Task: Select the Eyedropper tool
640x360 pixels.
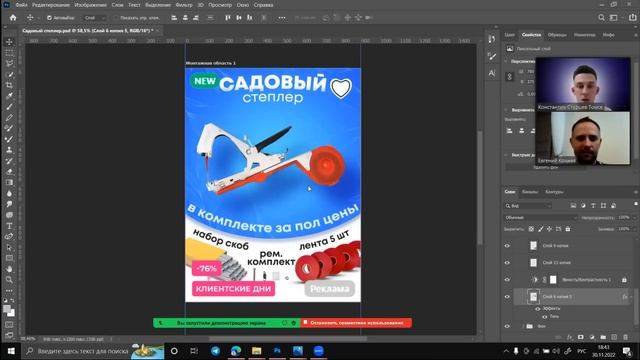Action: tap(9, 96)
